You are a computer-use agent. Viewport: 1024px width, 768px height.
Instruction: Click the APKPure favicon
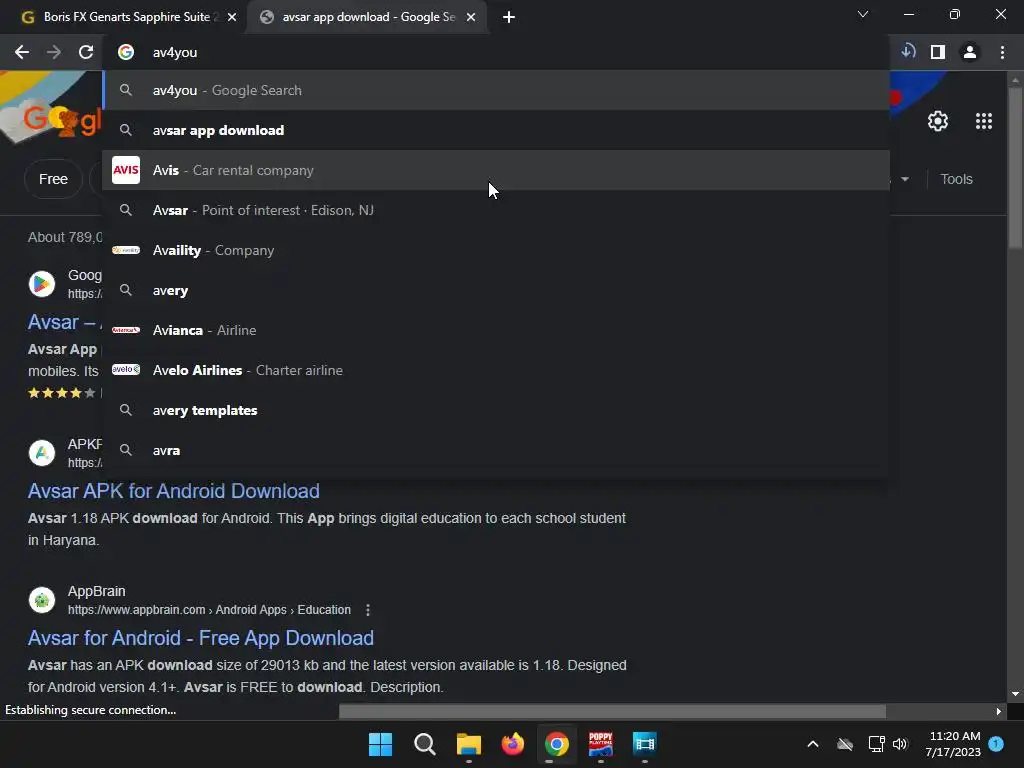coord(42,453)
